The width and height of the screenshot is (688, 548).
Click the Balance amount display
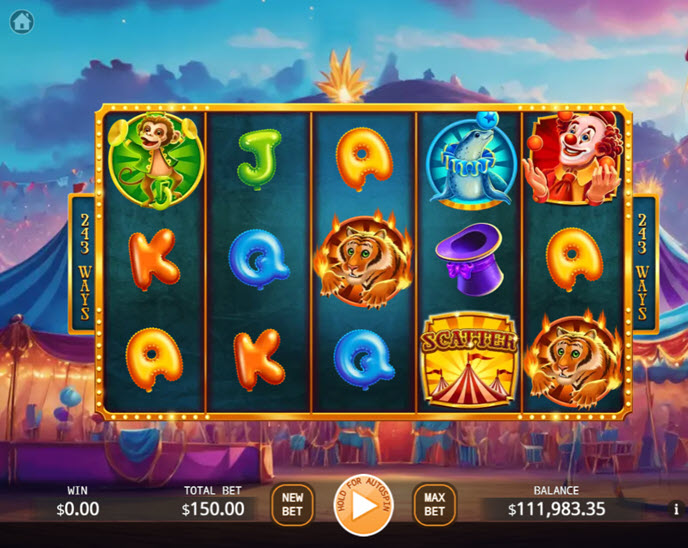point(556,509)
